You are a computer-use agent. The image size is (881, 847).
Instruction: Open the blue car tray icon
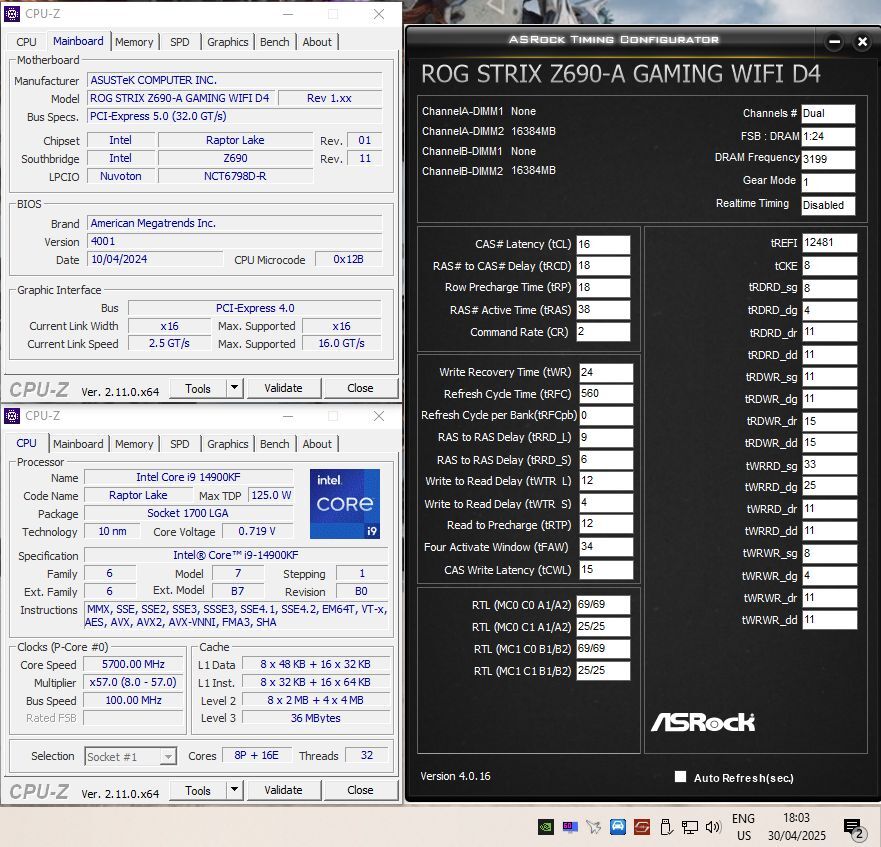[x=617, y=827]
